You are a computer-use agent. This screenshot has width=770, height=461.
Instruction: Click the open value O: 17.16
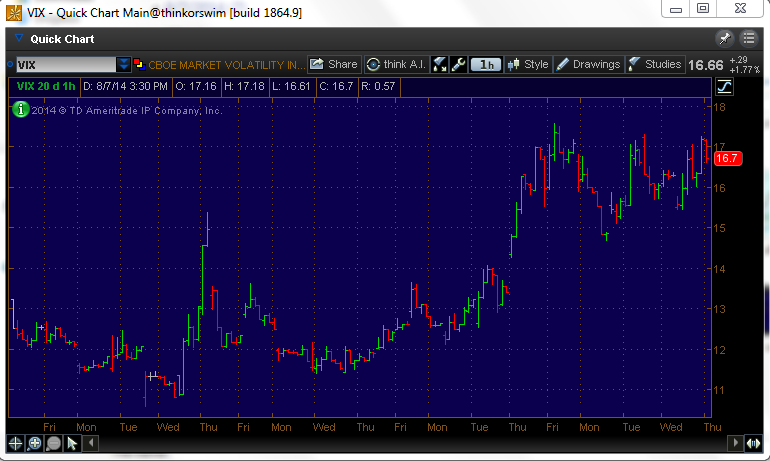tap(196, 86)
